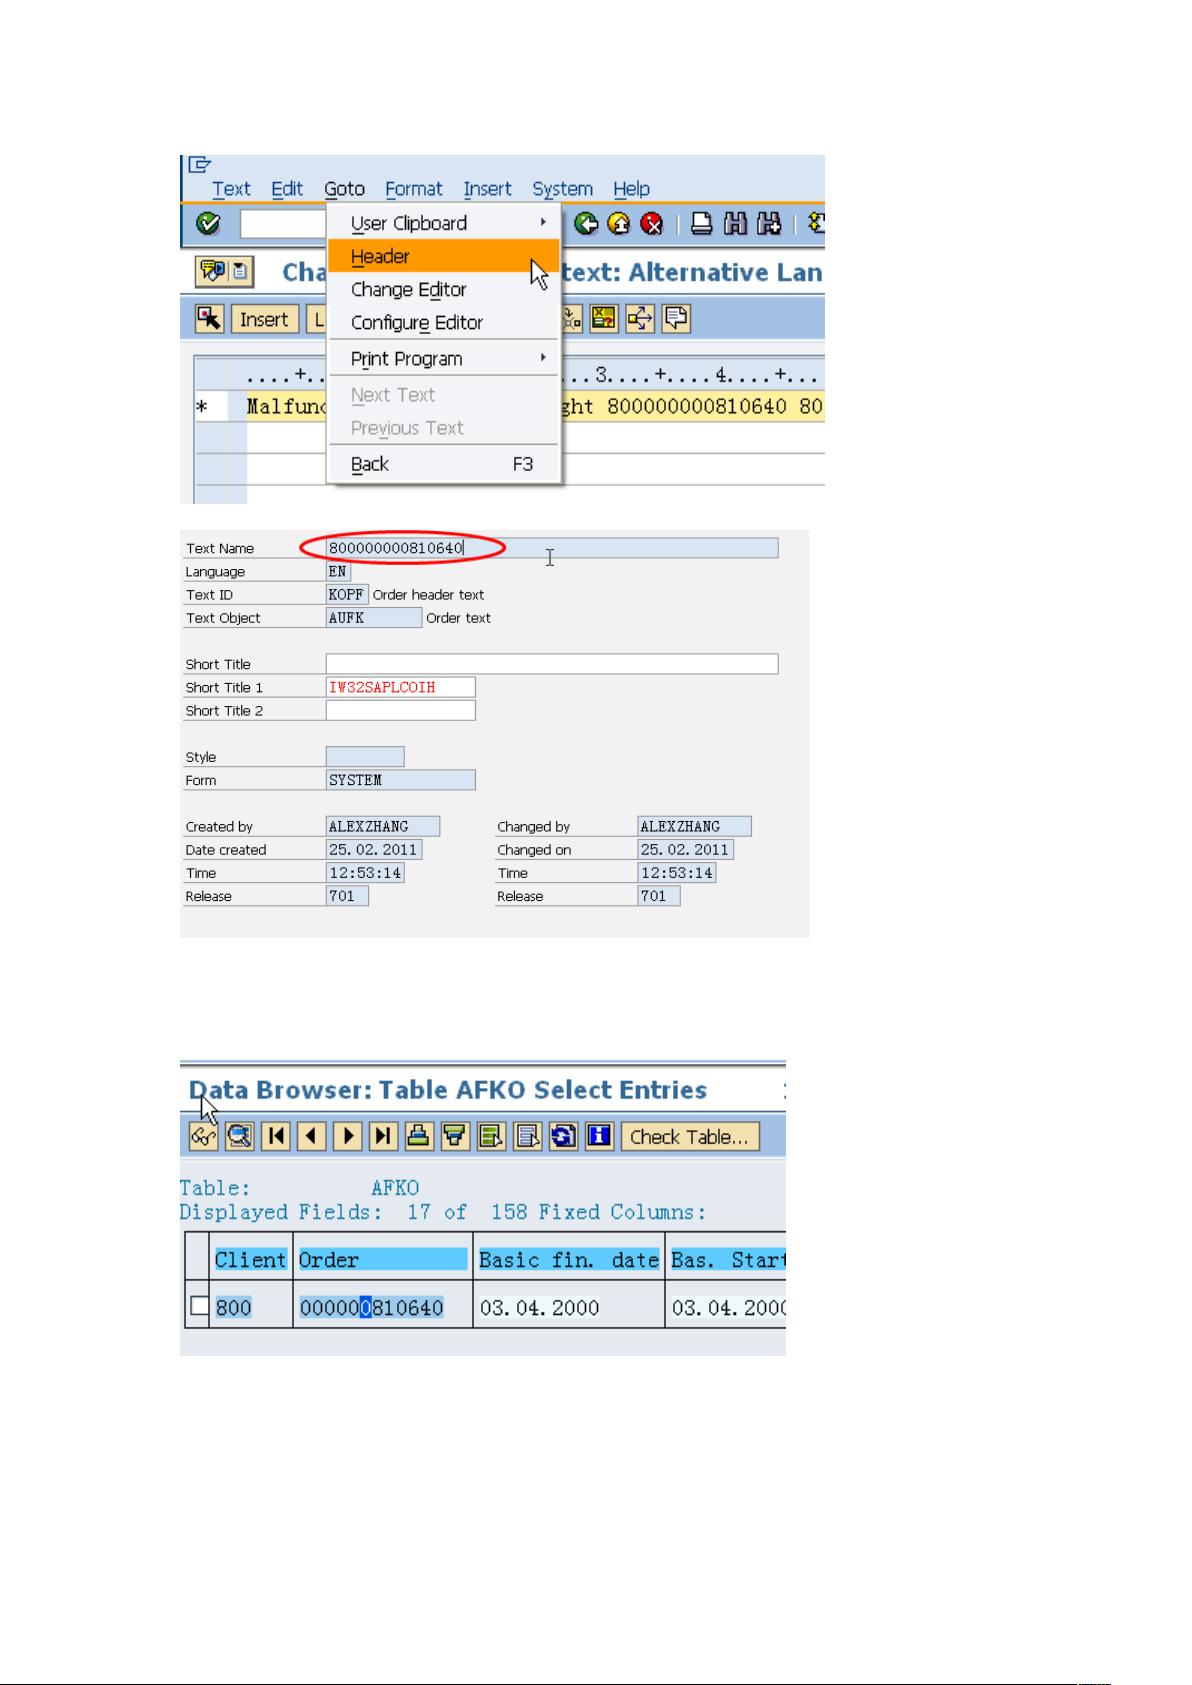1192x1685 pixels.
Task: Click the Refresh icon in Data Browser
Action: coord(563,1136)
